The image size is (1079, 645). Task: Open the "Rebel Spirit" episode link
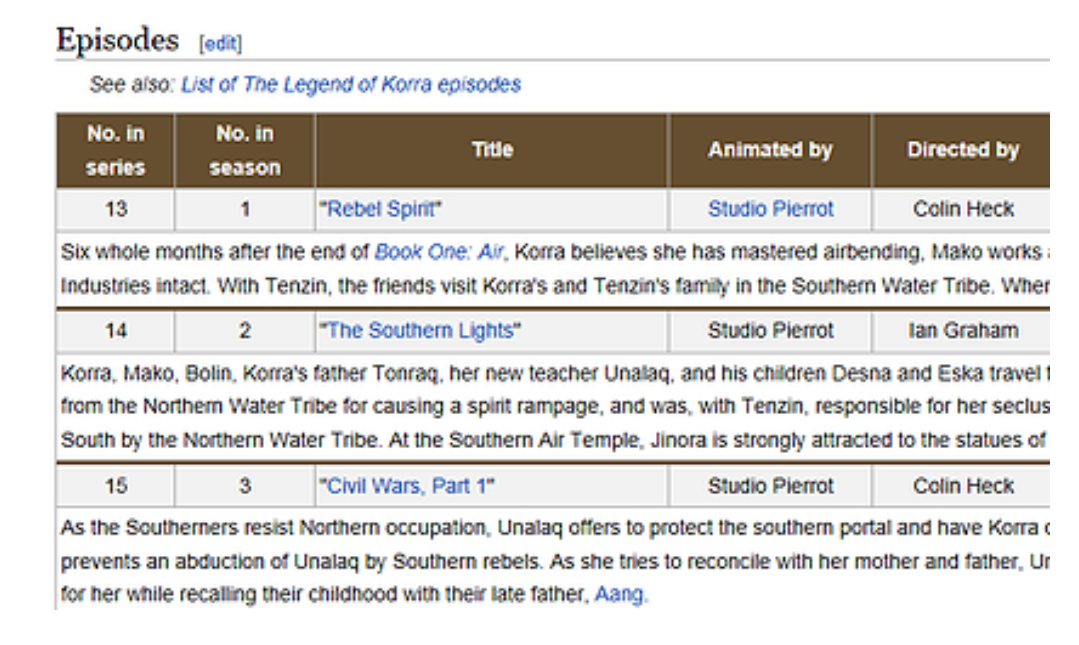point(381,209)
